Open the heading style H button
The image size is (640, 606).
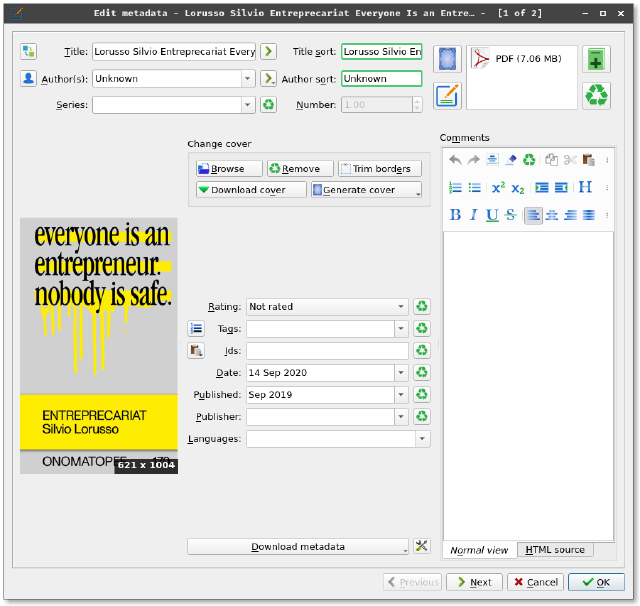[585, 188]
